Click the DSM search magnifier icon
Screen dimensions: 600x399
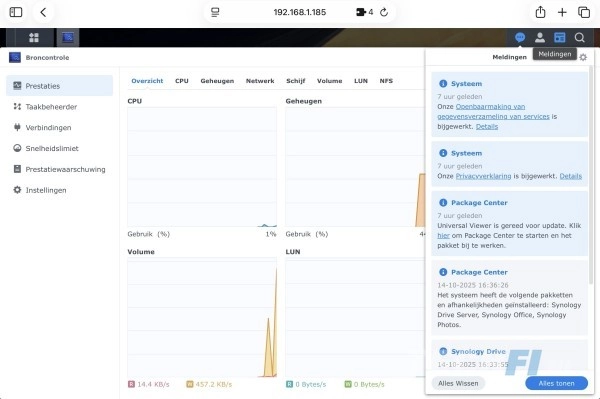[x=579, y=37]
